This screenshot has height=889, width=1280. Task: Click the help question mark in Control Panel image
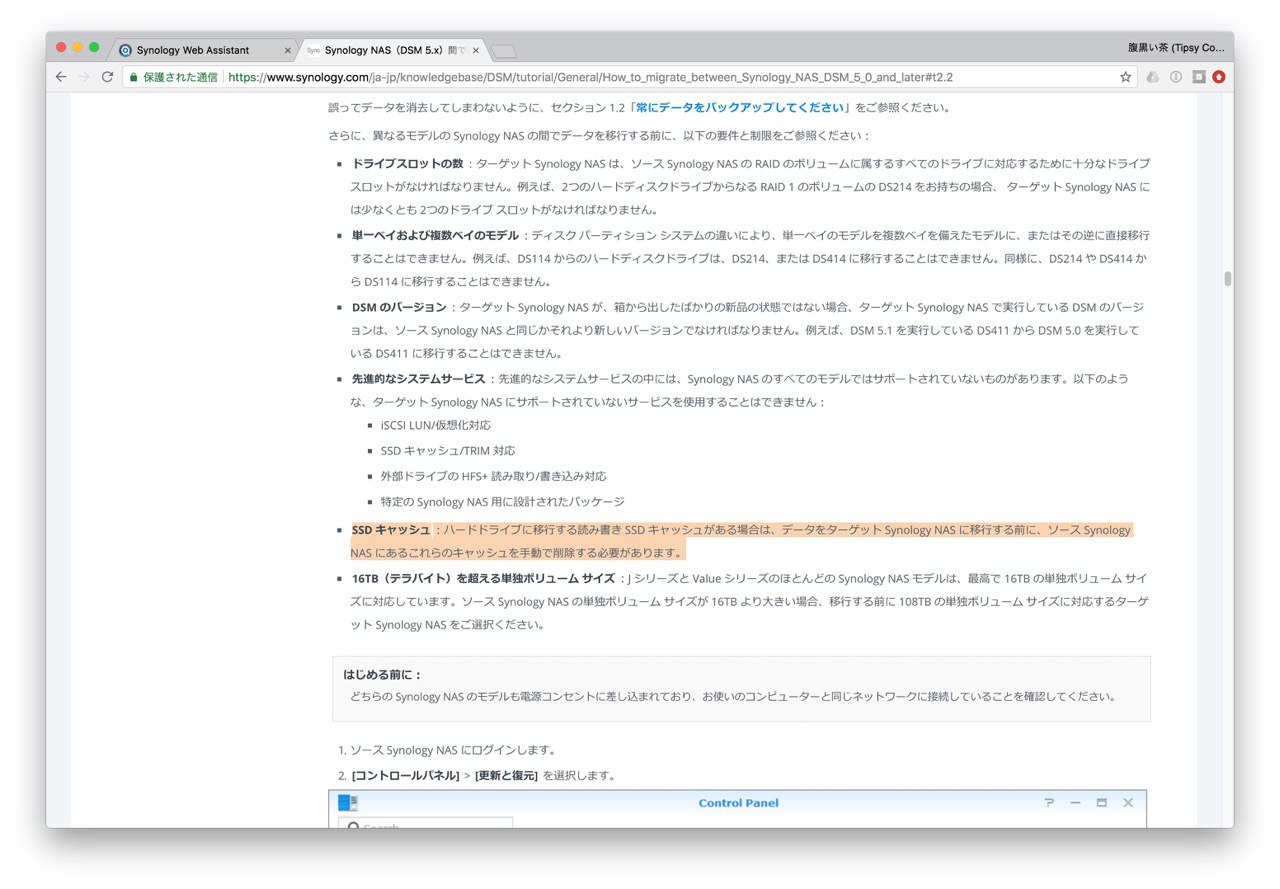[x=1049, y=803]
